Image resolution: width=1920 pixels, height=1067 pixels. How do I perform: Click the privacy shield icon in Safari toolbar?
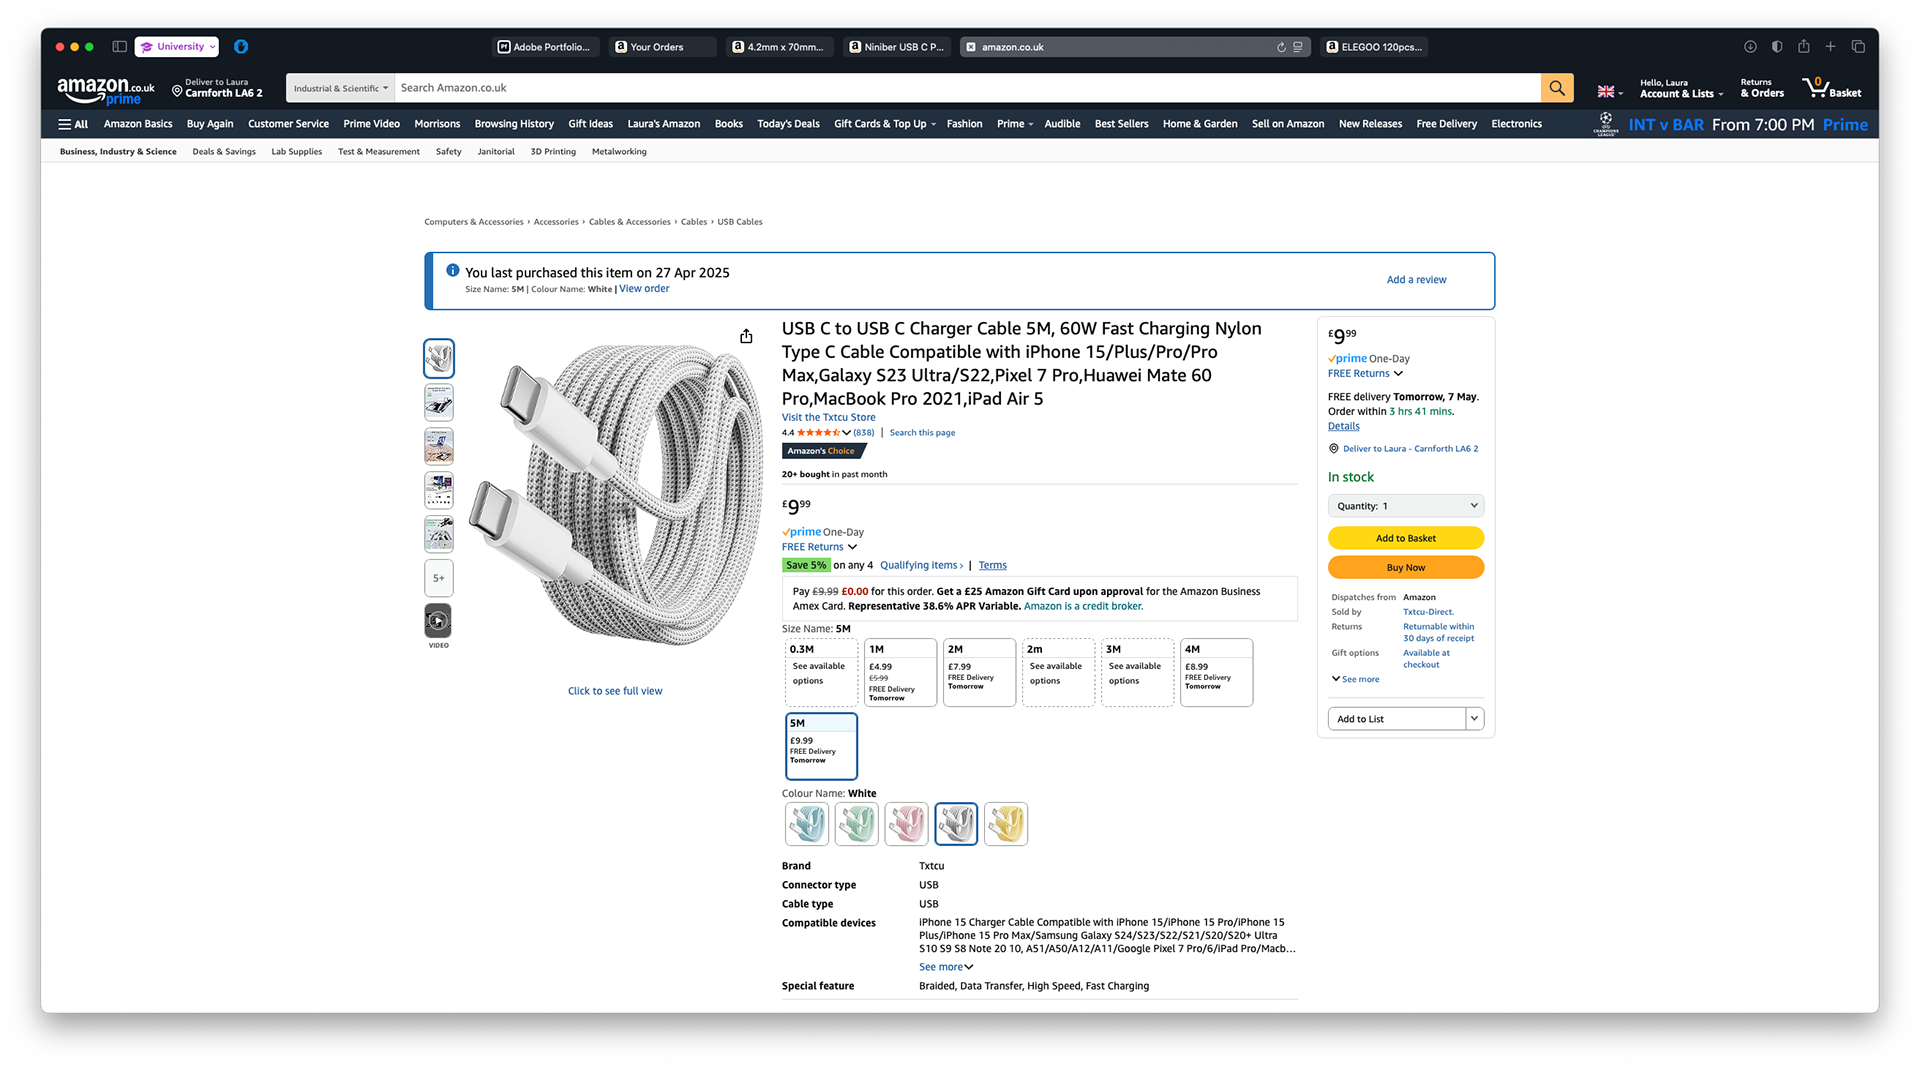coord(1777,46)
